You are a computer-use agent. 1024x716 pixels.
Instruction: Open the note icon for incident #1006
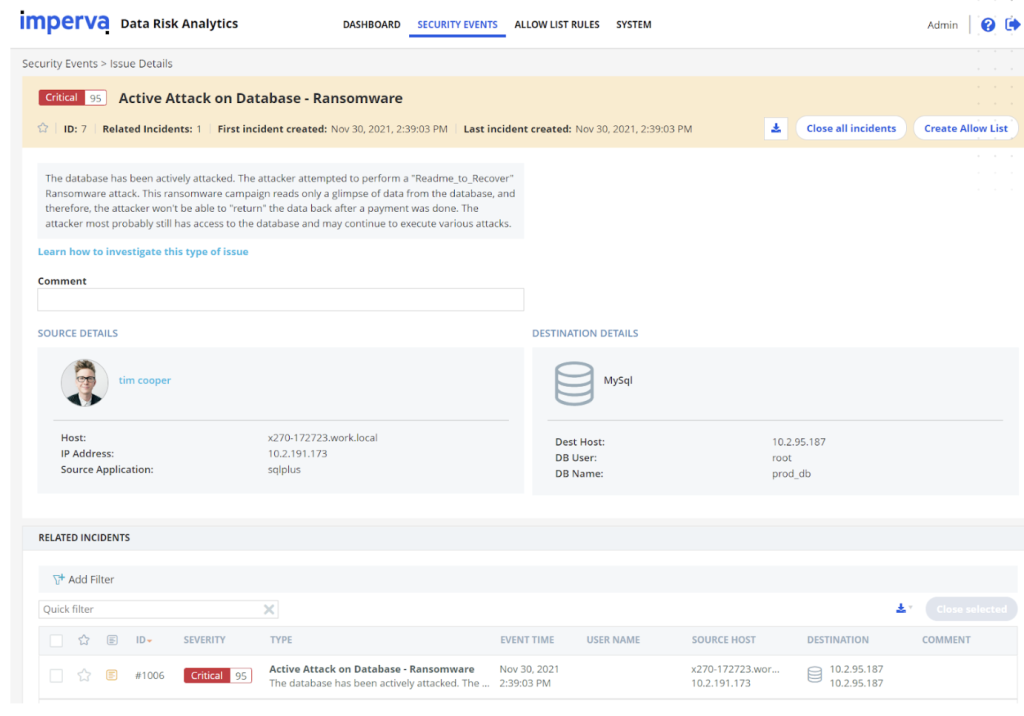(x=112, y=675)
